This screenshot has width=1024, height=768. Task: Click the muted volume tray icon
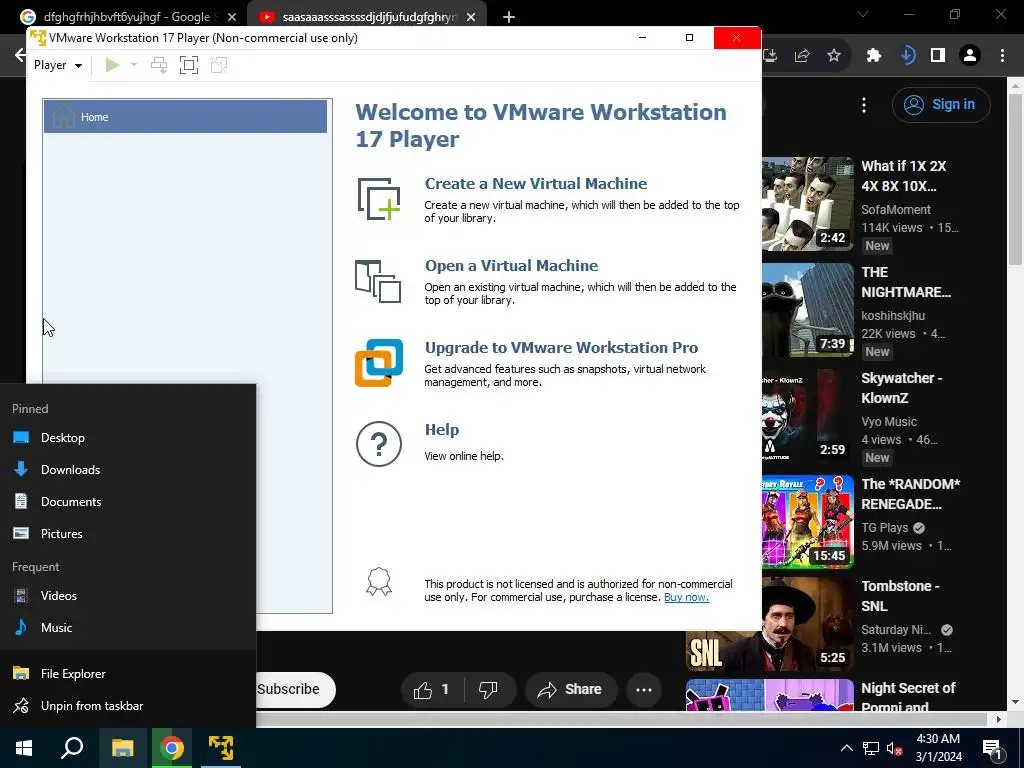(x=894, y=748)
